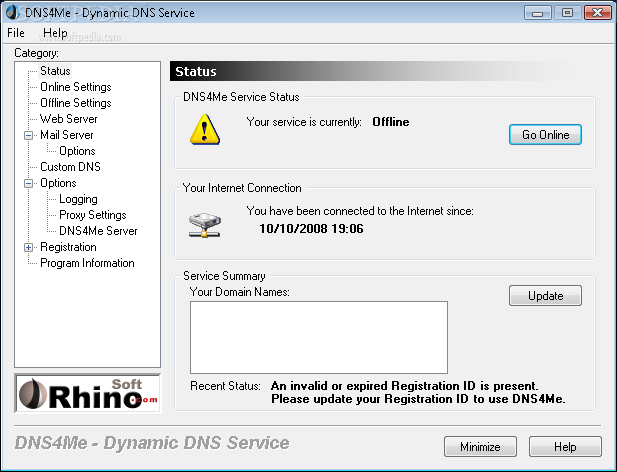Click the DNS4Me title bar app icon
The image size is (617, 472).
pyautogui.click(x=13, y=12)
